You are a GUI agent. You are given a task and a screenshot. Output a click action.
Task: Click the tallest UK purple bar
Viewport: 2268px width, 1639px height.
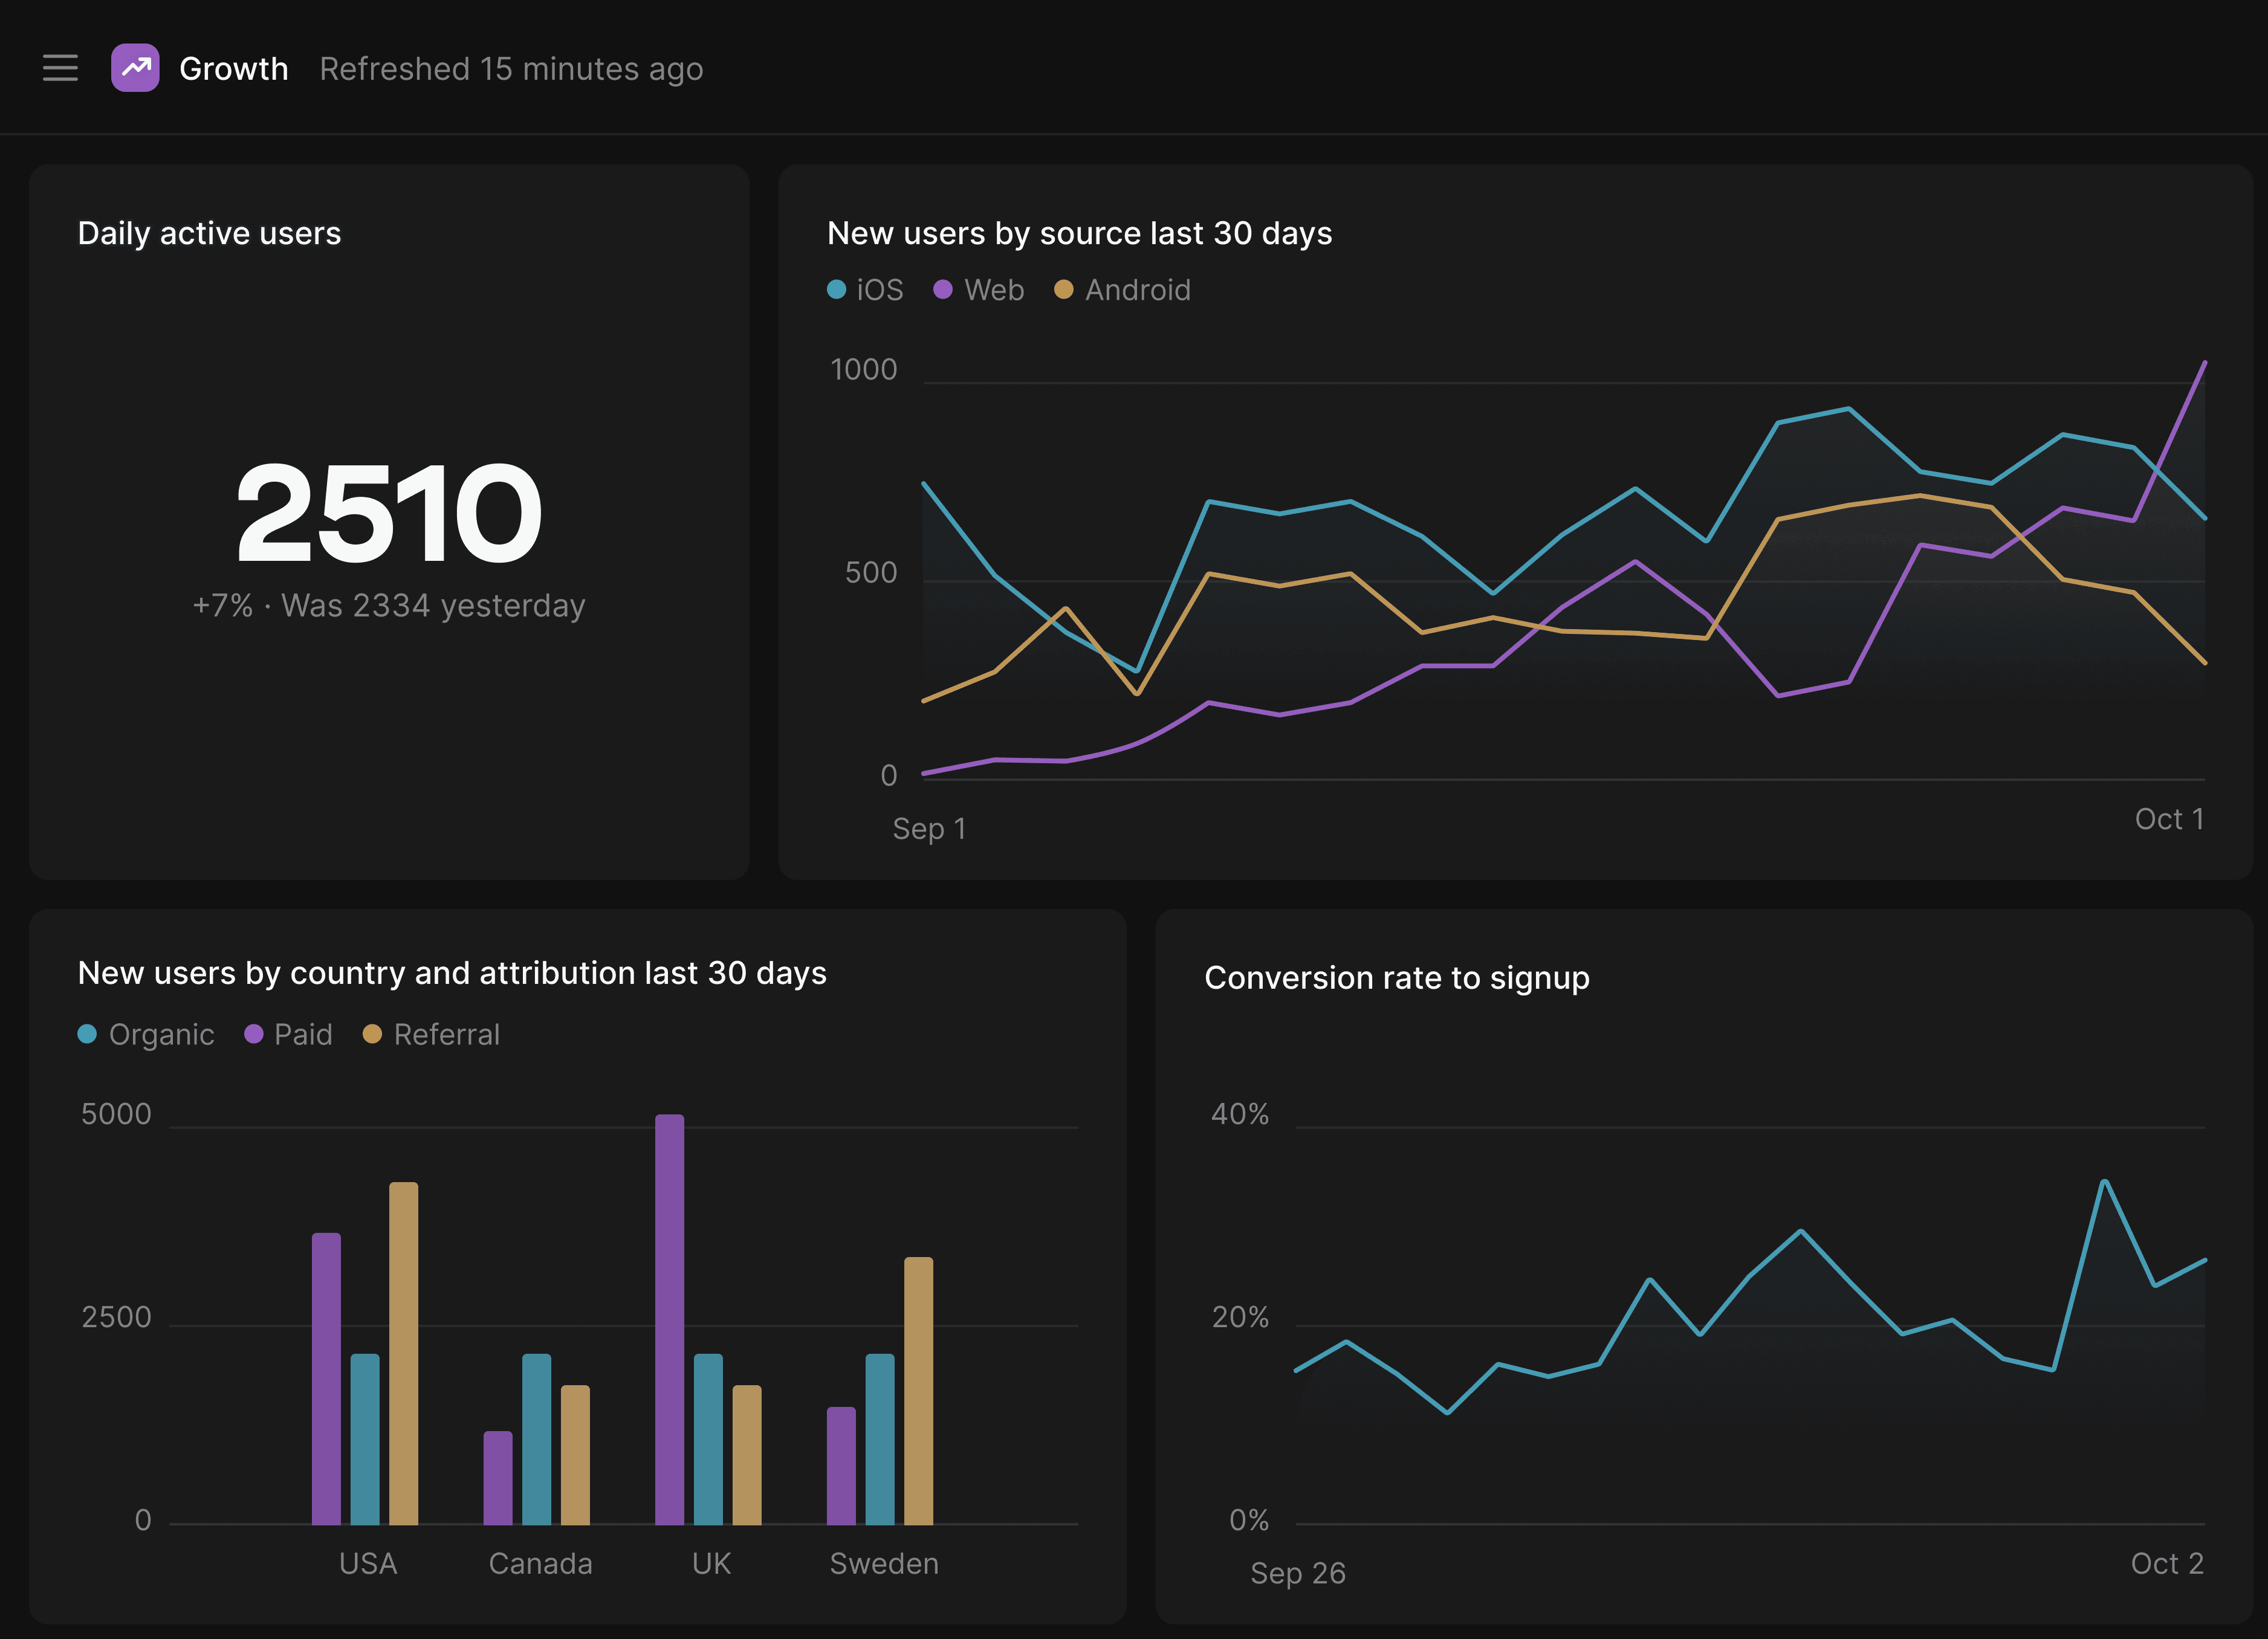click(x=670, y=1320)
